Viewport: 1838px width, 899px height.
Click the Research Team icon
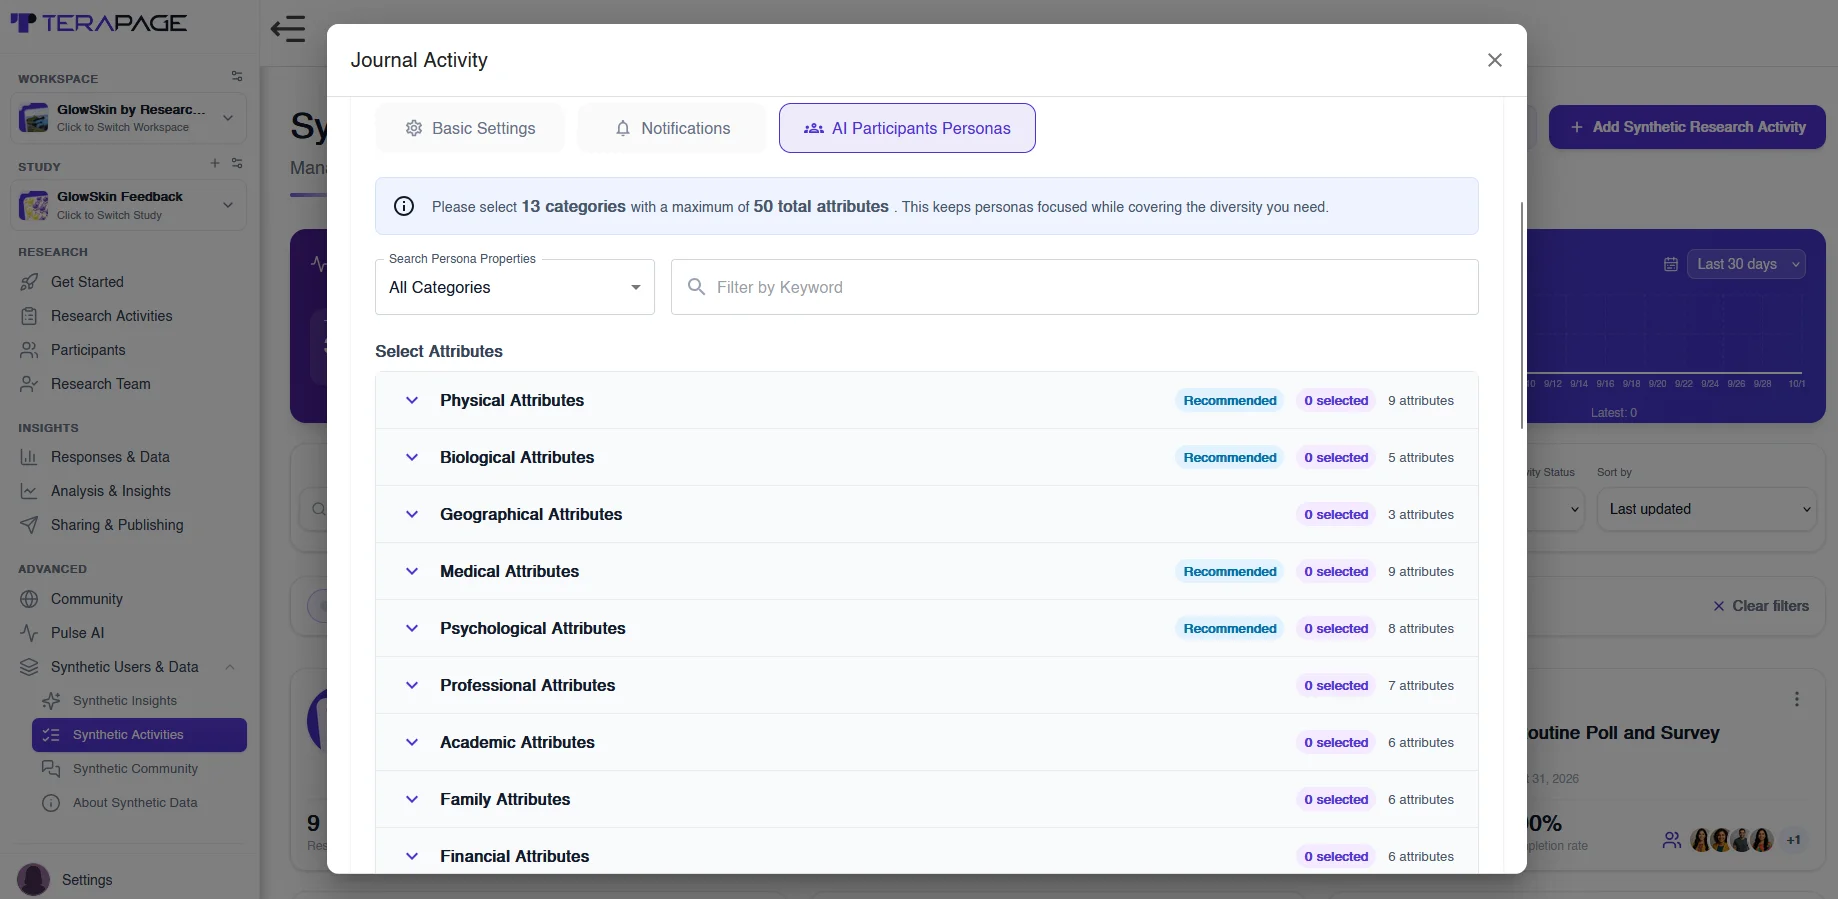(x=29, y=384)
